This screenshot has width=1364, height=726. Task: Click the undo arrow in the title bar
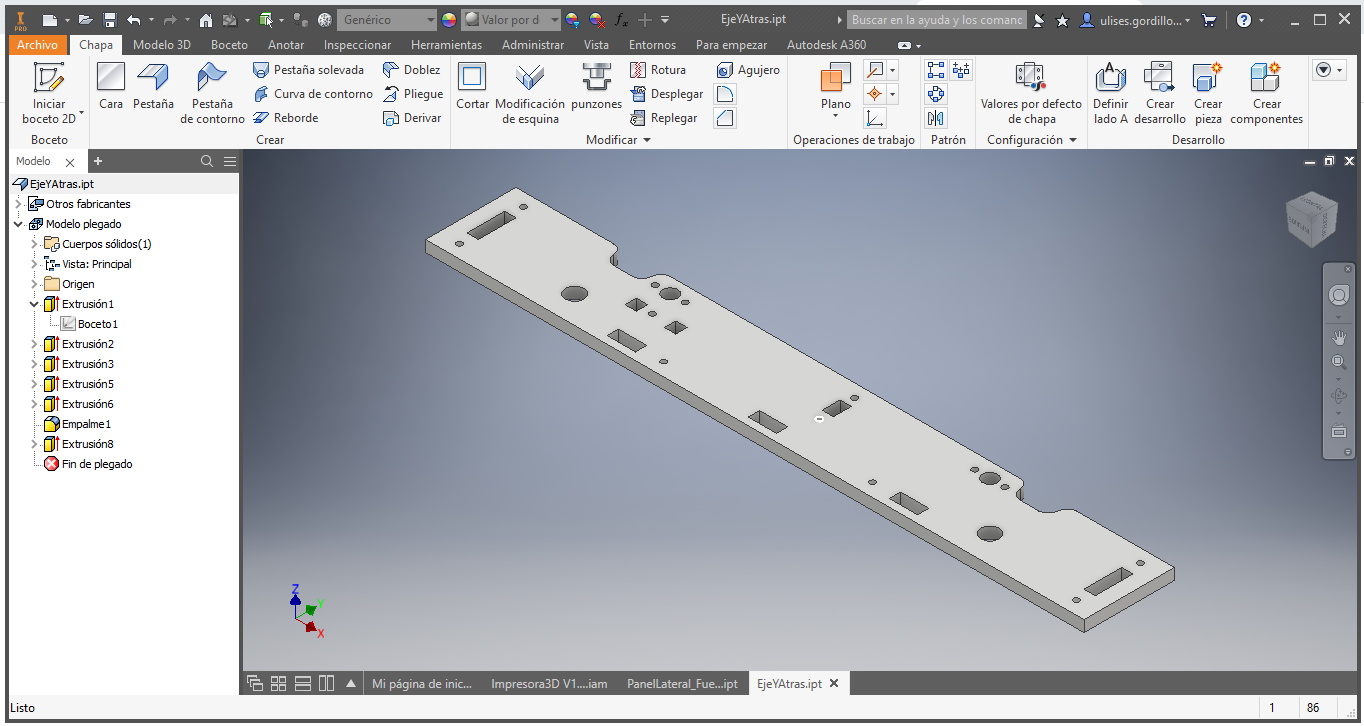pyautogui.click(x=134, y=20)
